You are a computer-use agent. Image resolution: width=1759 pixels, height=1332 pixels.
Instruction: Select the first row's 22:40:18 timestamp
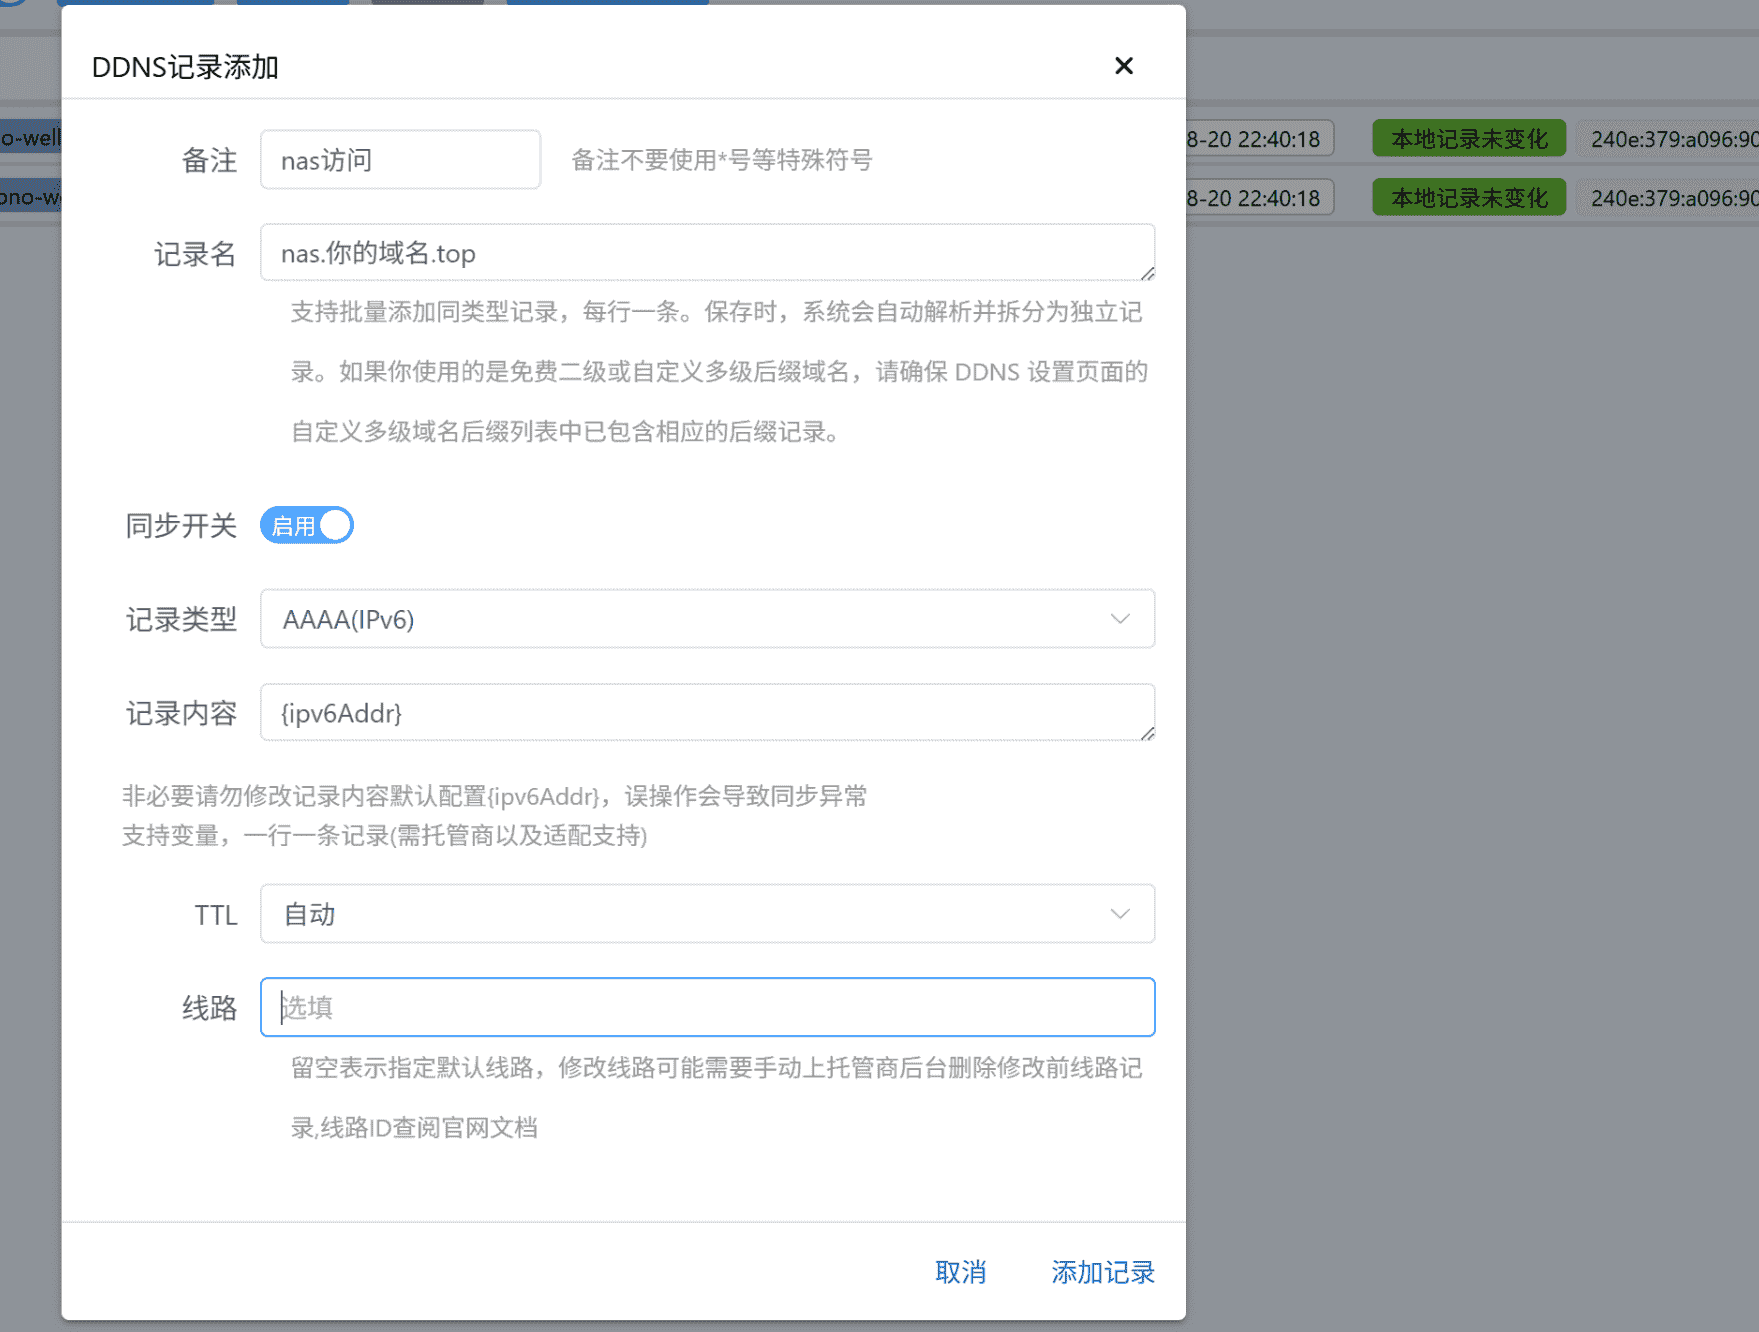click(x=1256, y=139)
